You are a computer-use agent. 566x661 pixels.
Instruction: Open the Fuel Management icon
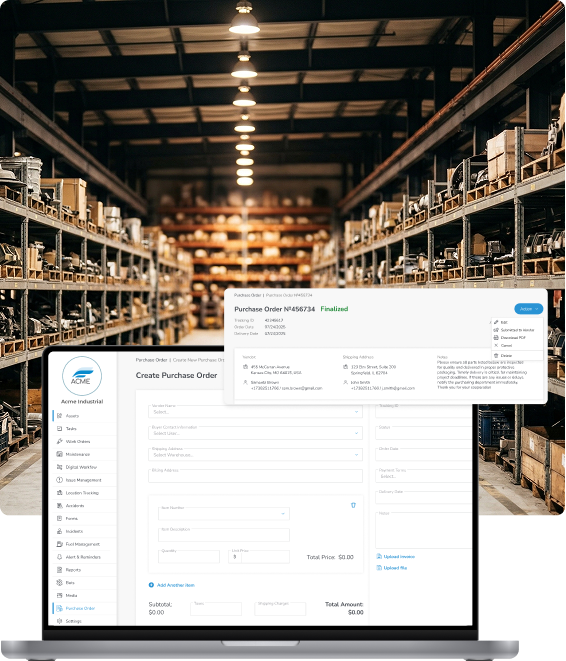tap(59, 544)
